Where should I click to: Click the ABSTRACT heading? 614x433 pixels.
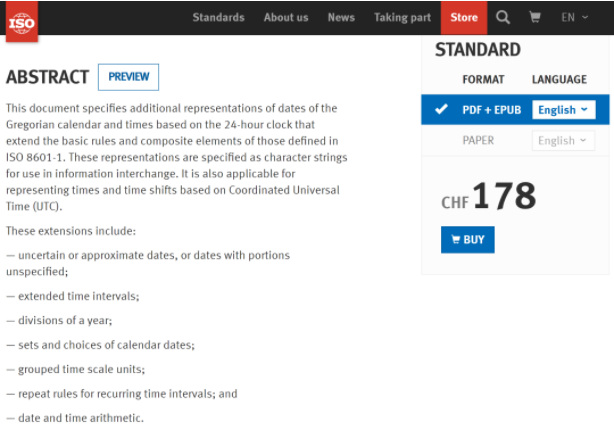point(47,77)
